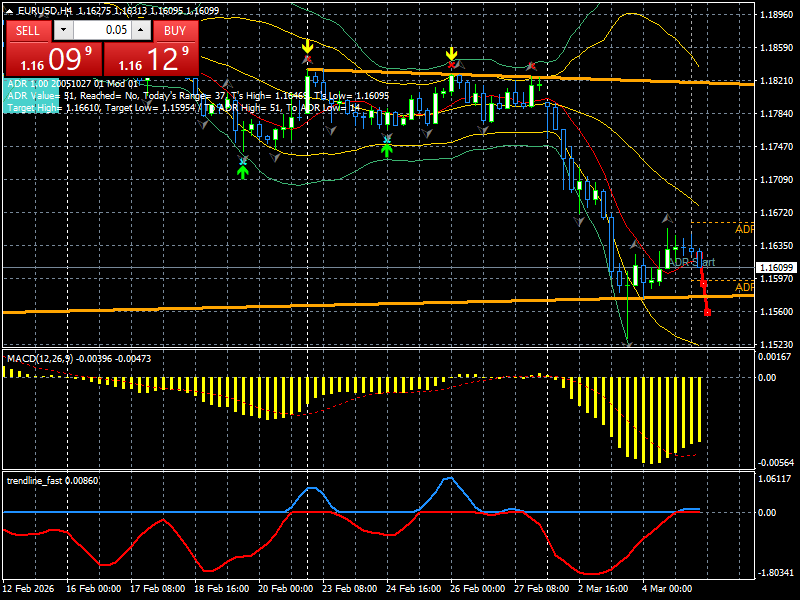Click the ADR Start label on chart

[692, 262]
